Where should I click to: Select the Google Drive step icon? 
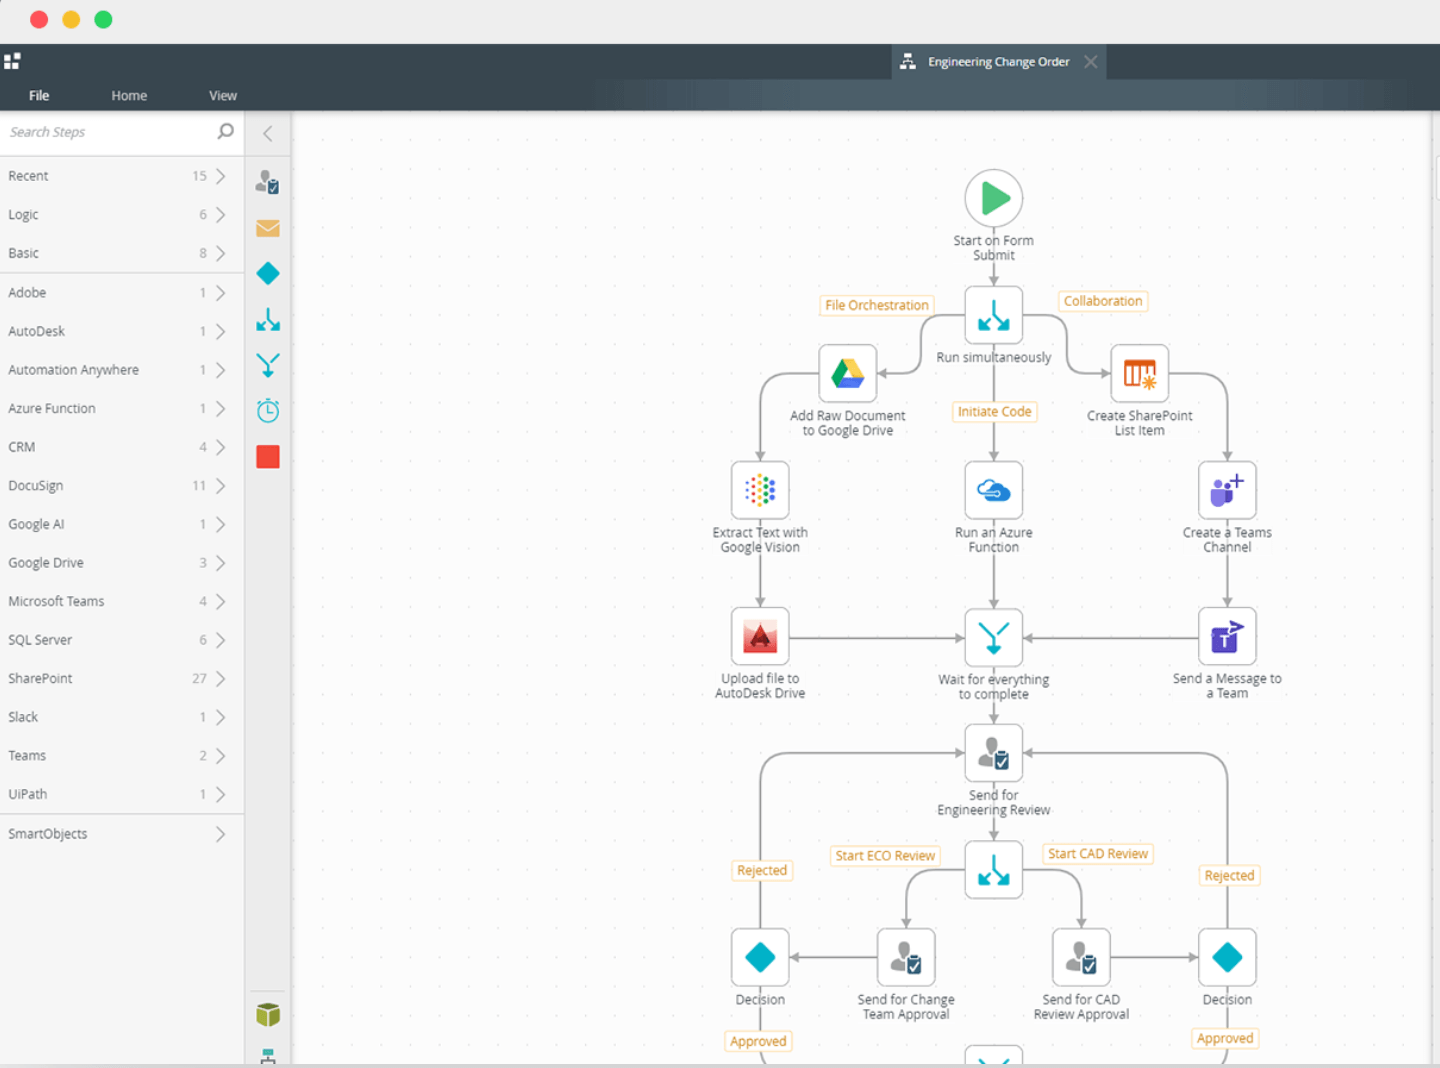(x=847, y=373)
